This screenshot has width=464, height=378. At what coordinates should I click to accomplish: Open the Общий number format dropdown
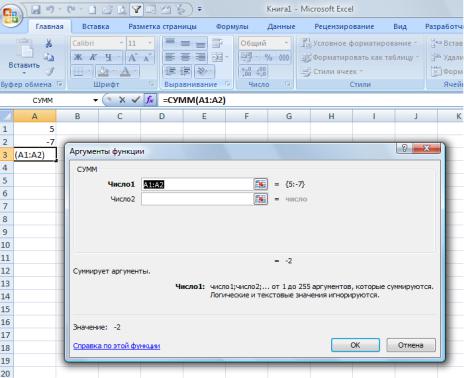tap(286, 43)
